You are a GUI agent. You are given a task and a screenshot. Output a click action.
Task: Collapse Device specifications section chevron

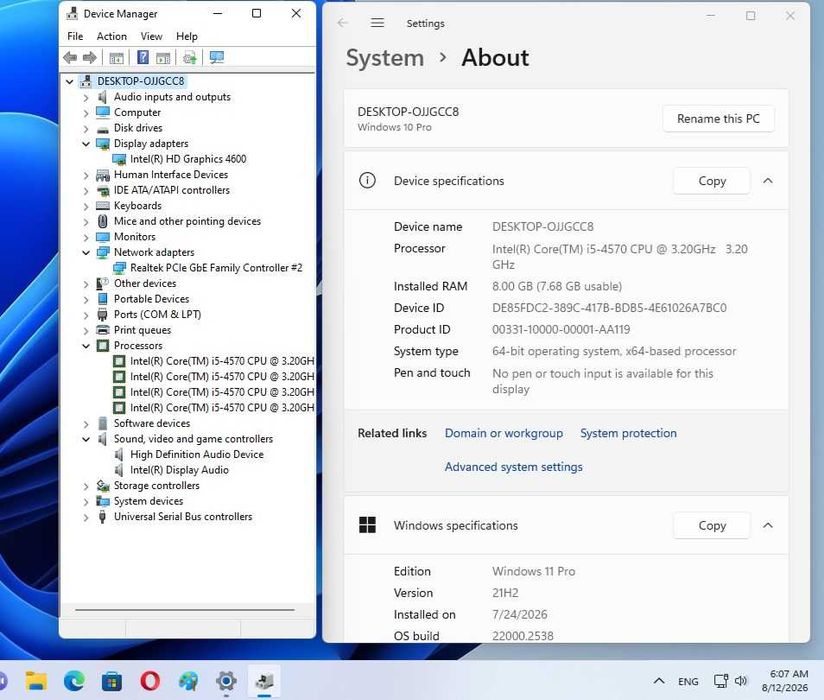point(768,181)
